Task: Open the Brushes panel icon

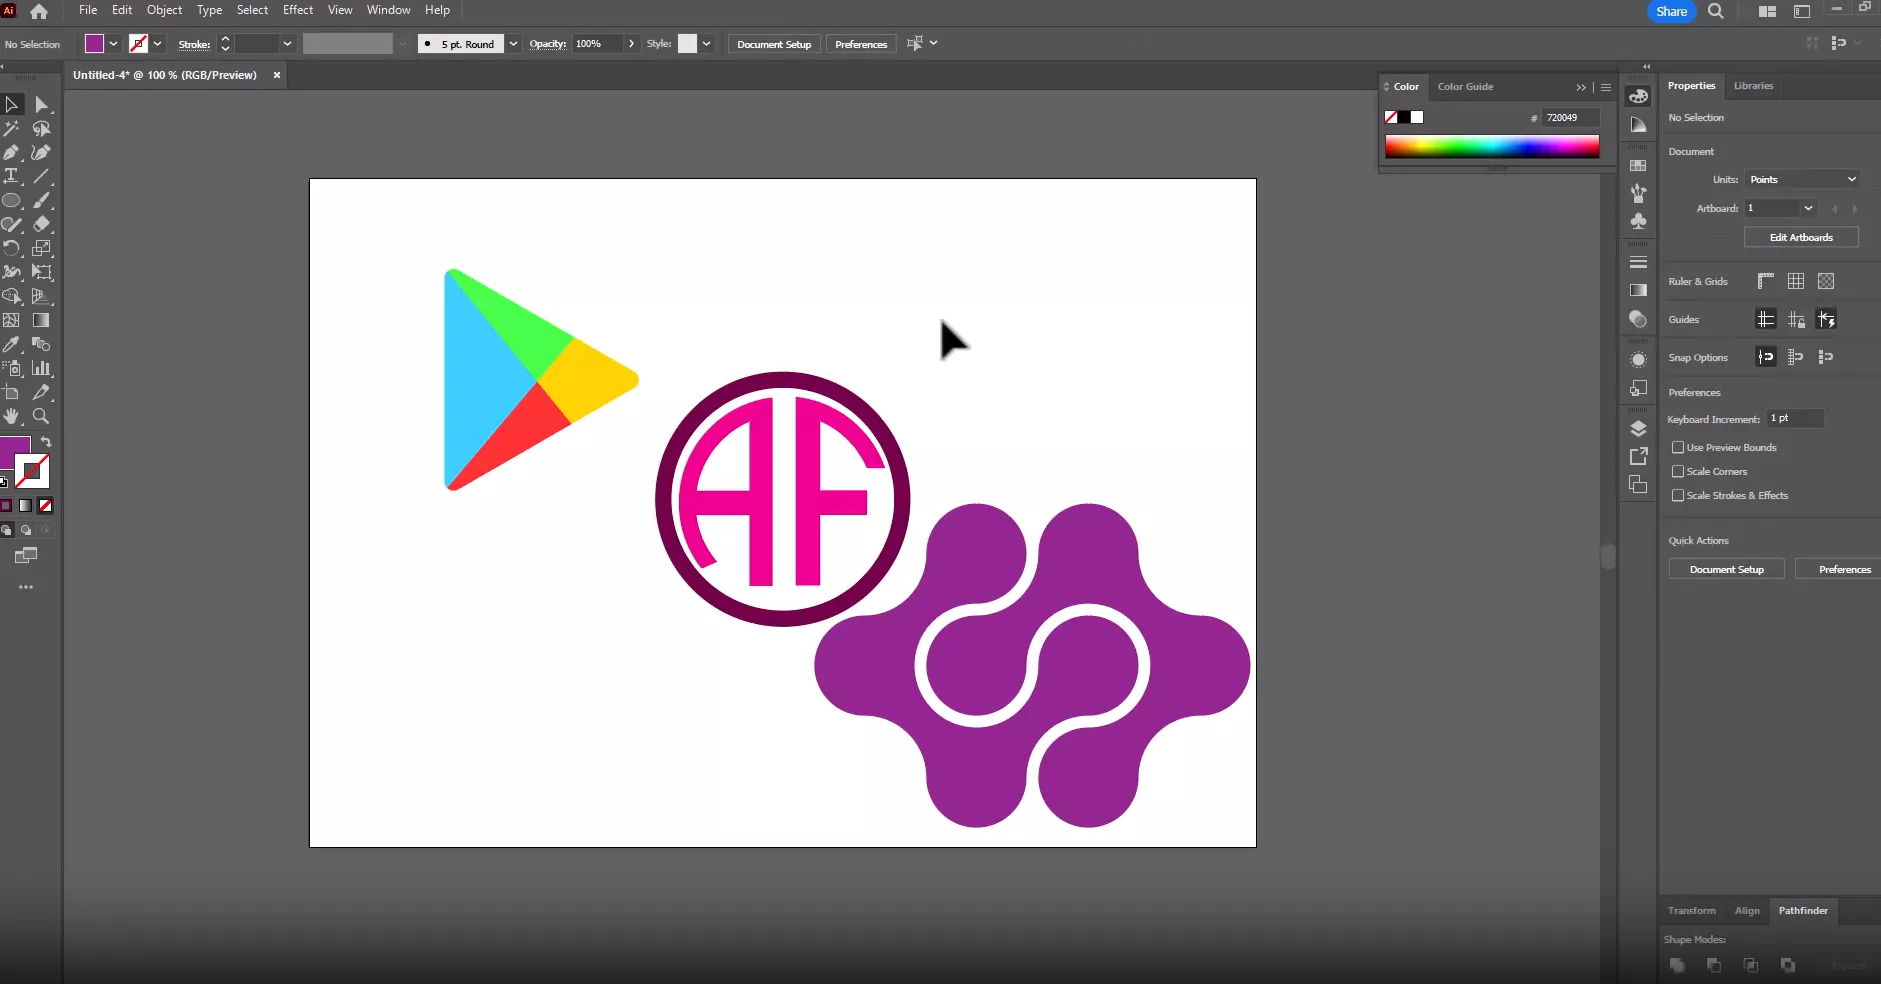Action: 1638,193
